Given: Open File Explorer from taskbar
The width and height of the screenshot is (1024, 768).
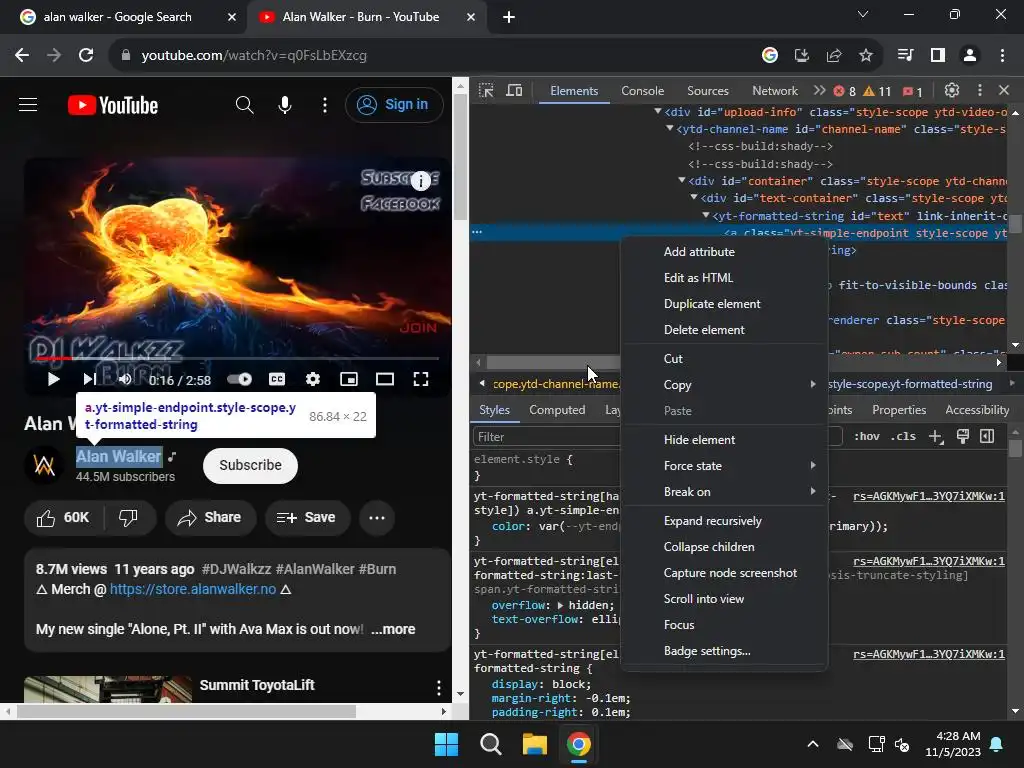Looking at the screenshot, I should click(x=534, y=744).
